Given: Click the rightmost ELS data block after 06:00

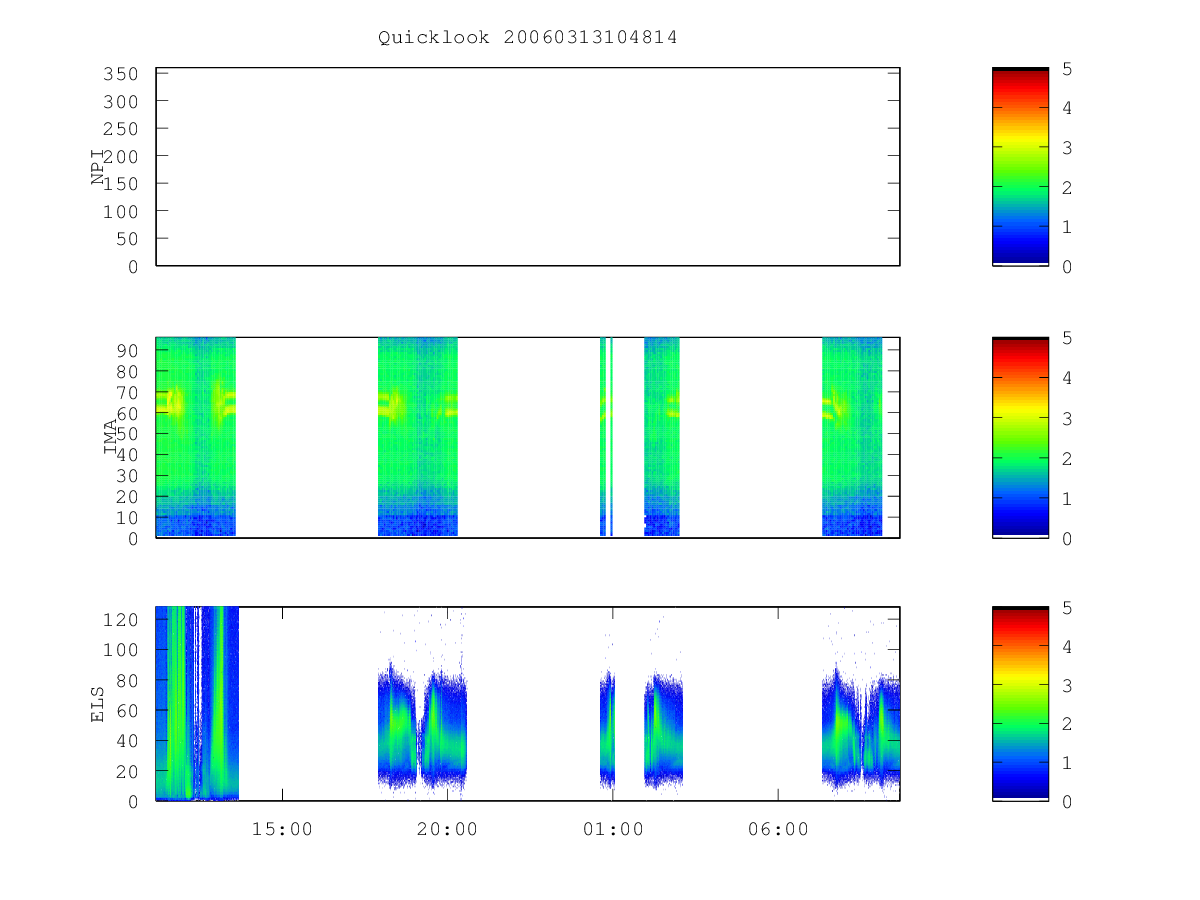Looking at the screenshot, I should click(861, 732).
